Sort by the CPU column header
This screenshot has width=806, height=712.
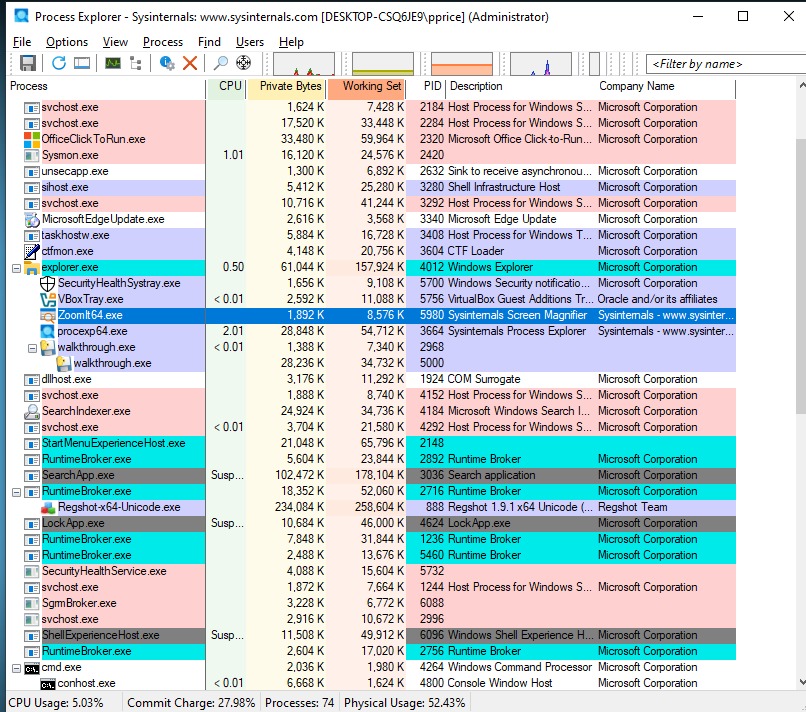(226, 86)
